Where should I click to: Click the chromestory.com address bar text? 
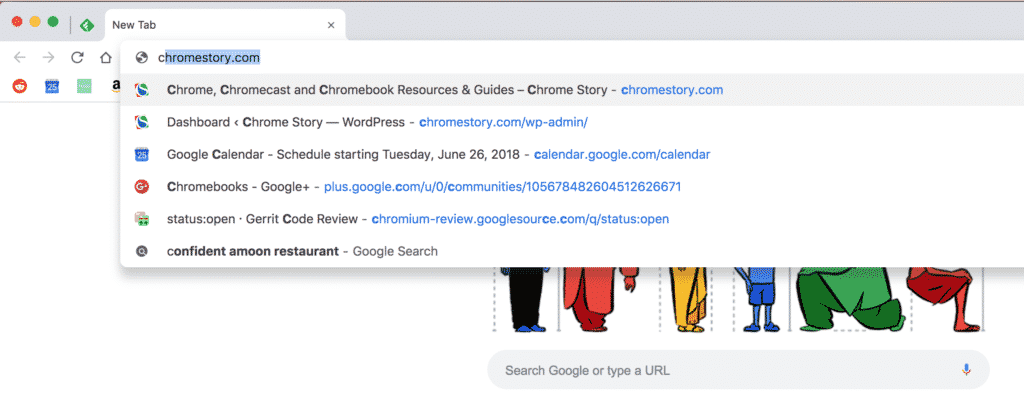[x=209, y=57]
